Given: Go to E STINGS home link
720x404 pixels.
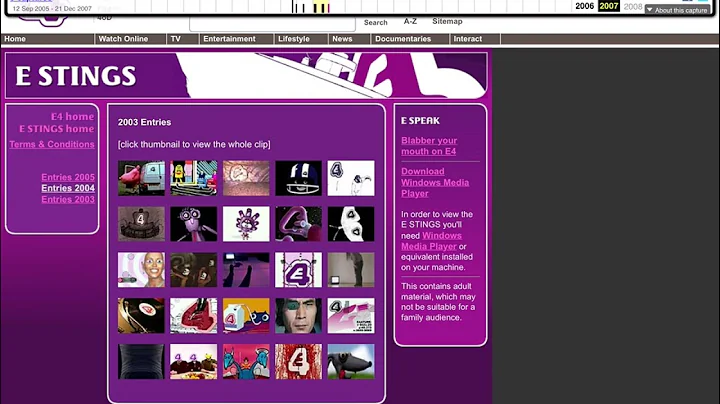Looking at the screenshot, I should [x=56, y=129].
